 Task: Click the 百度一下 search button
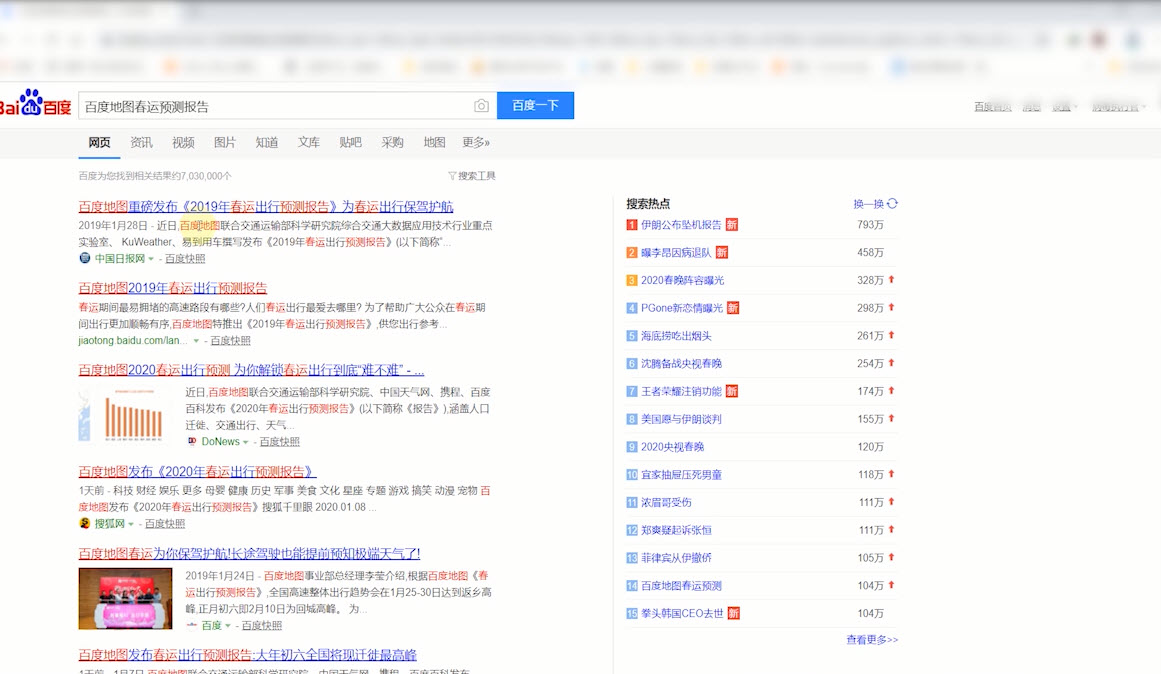click(x=535, y=105)
